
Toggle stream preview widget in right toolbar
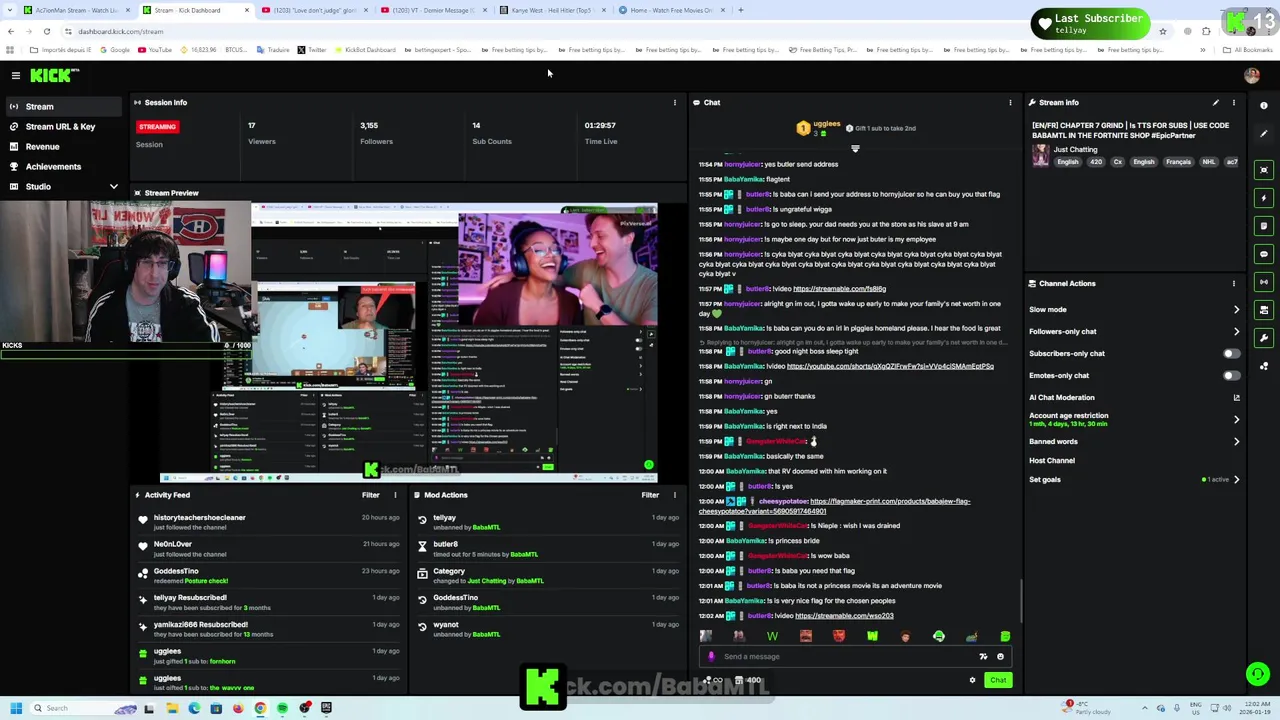[x=1264, y=170]
